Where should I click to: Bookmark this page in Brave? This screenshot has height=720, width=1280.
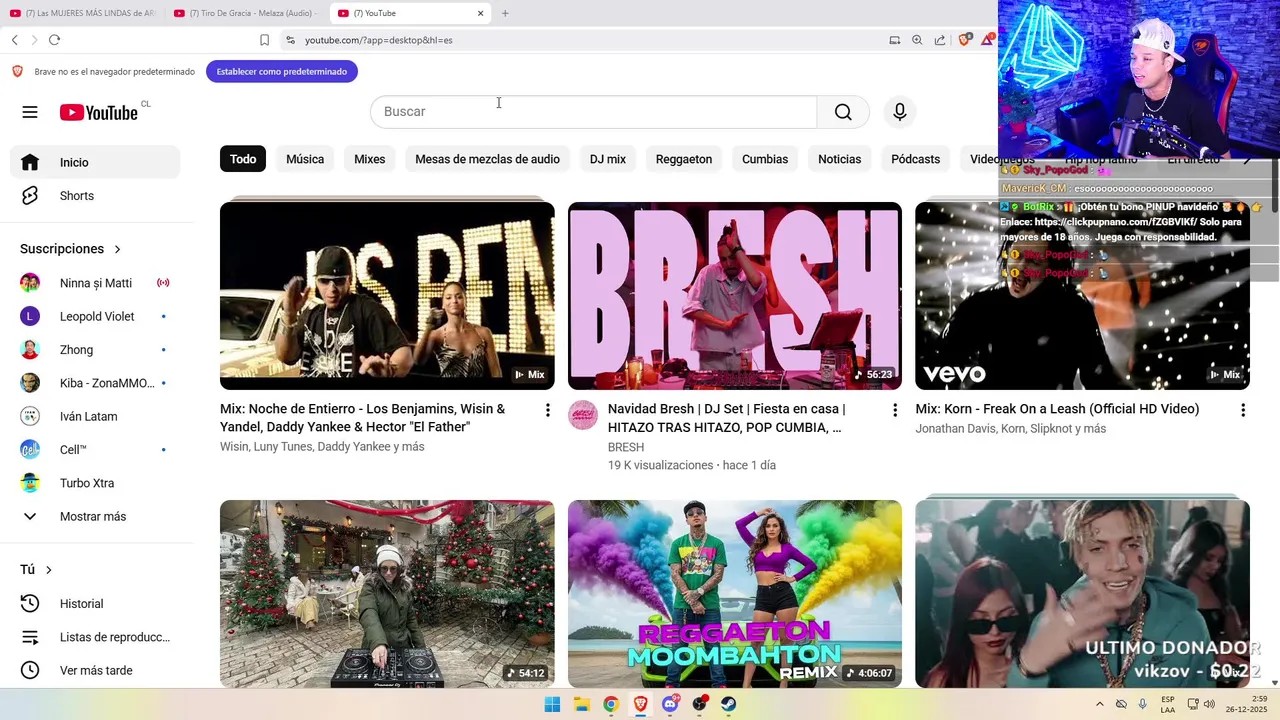click(x=264, y=40)
